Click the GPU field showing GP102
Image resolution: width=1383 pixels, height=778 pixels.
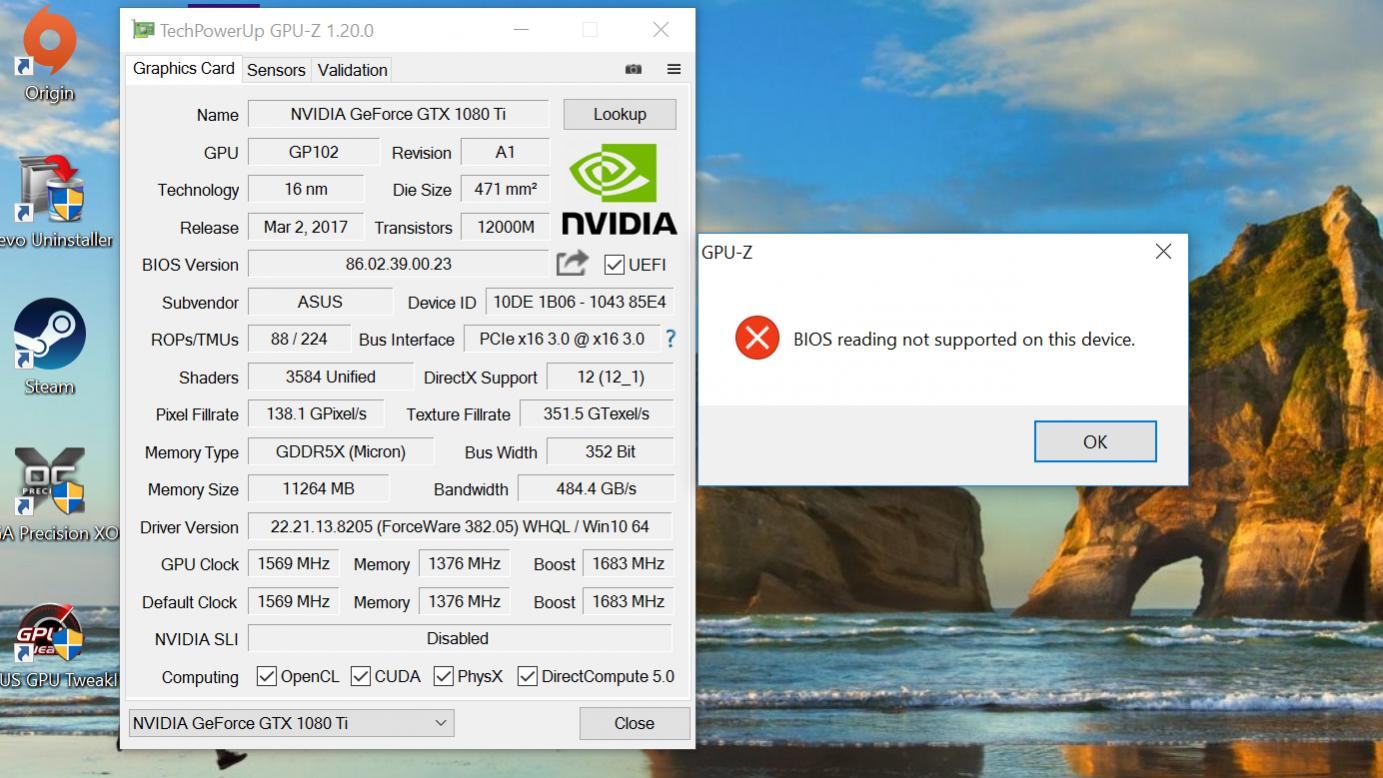coord(313,152)
